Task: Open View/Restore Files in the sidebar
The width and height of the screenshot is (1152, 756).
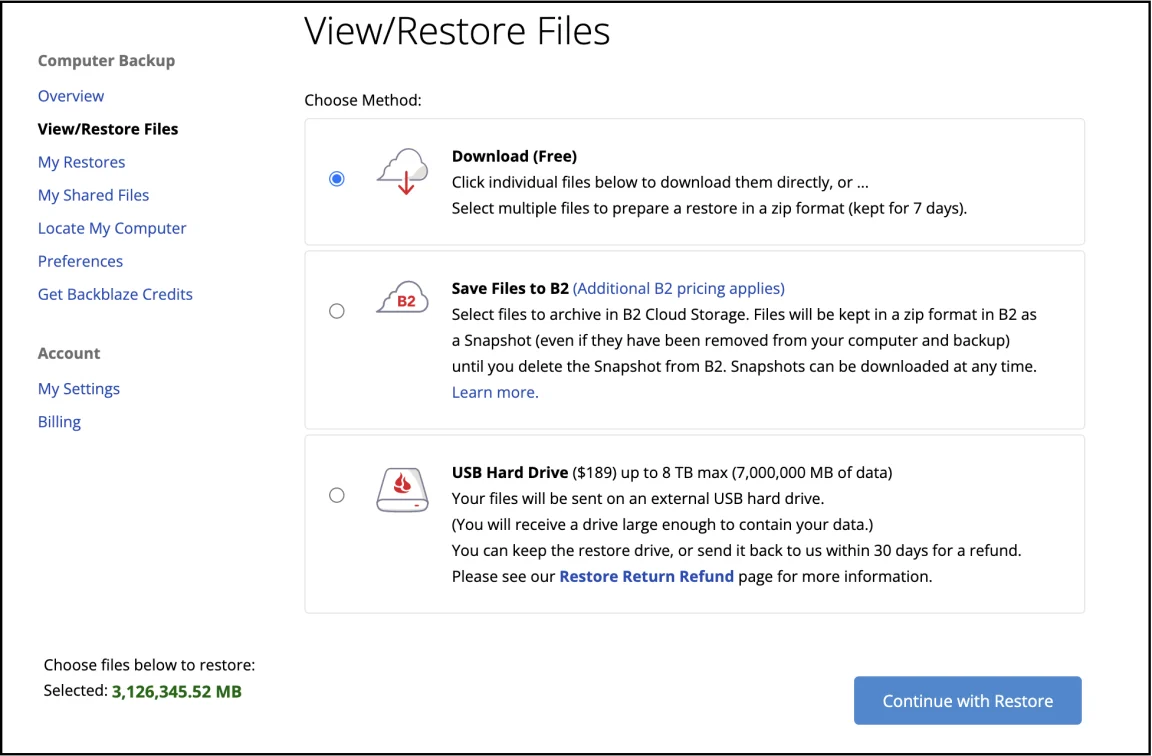Action: 108,129
